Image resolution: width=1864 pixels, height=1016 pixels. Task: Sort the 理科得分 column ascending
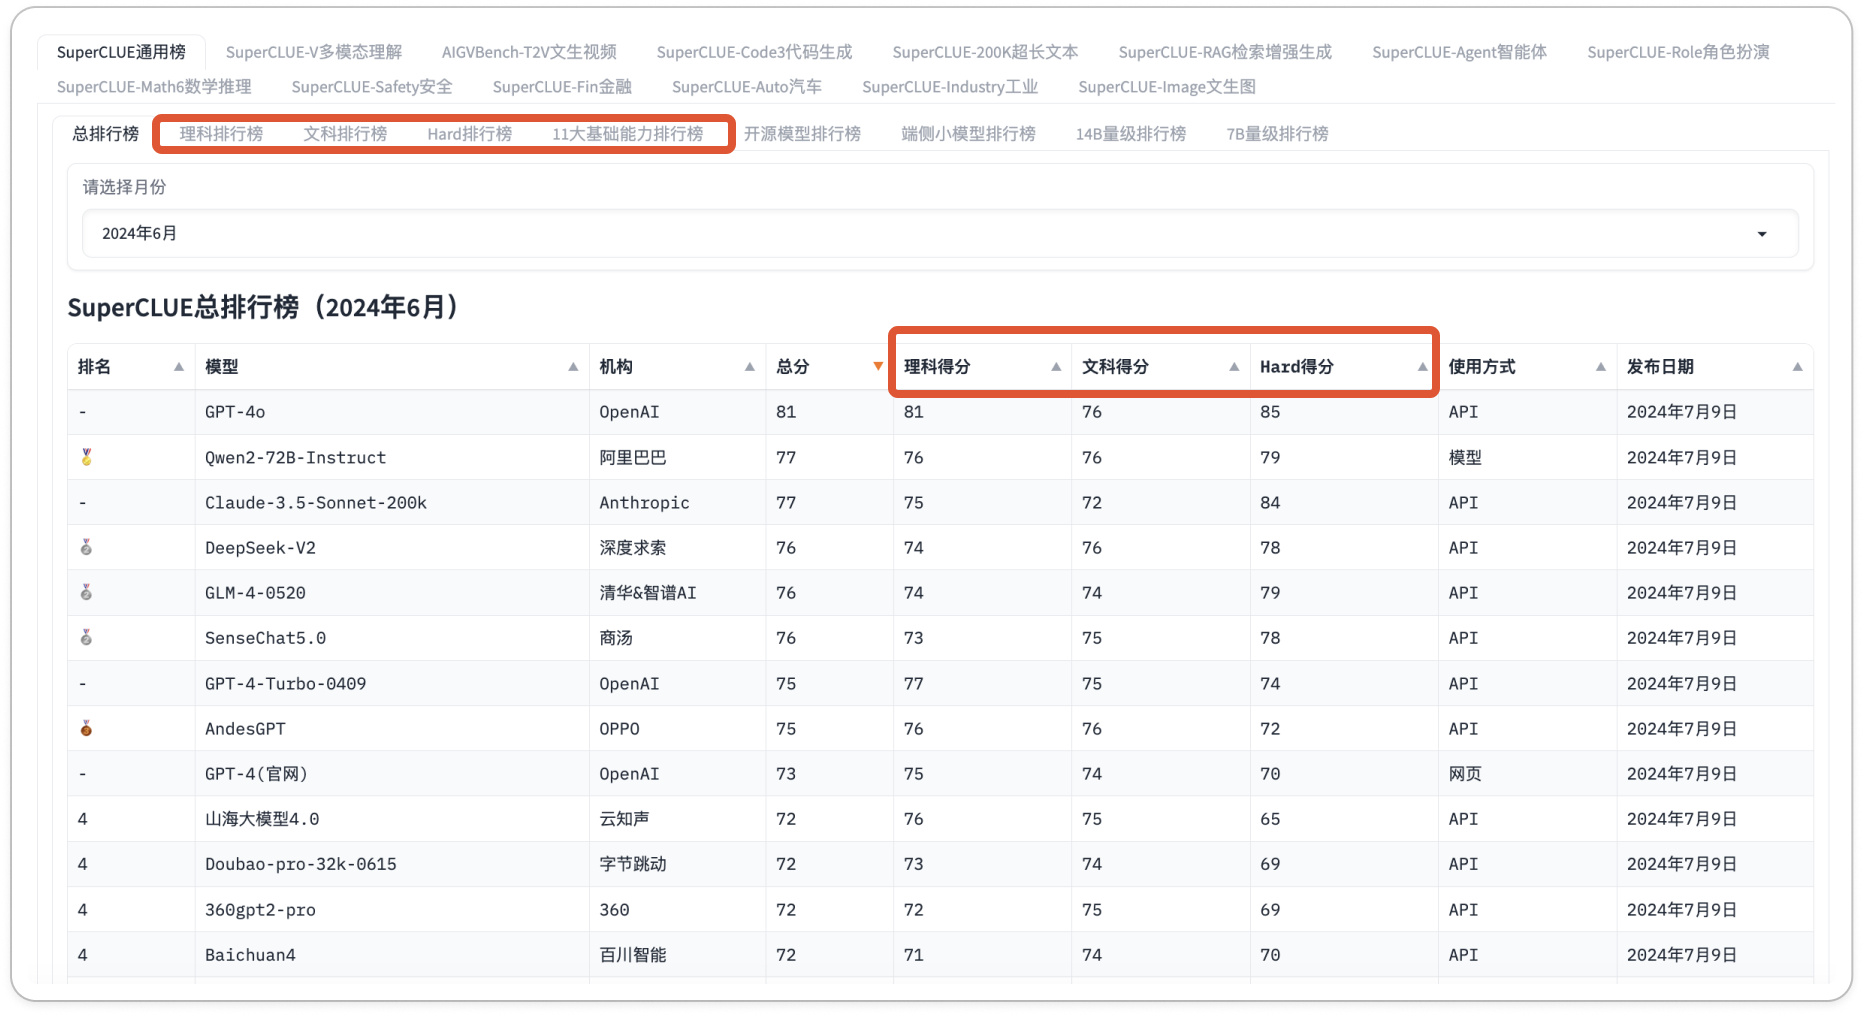[x=1057, y=367]
